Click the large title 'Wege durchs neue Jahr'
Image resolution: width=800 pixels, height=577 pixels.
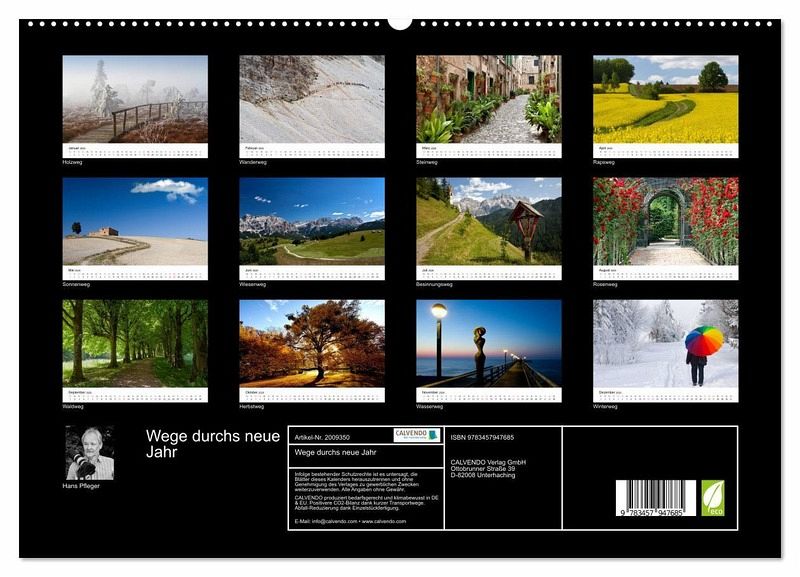click(x=213, y=444)
